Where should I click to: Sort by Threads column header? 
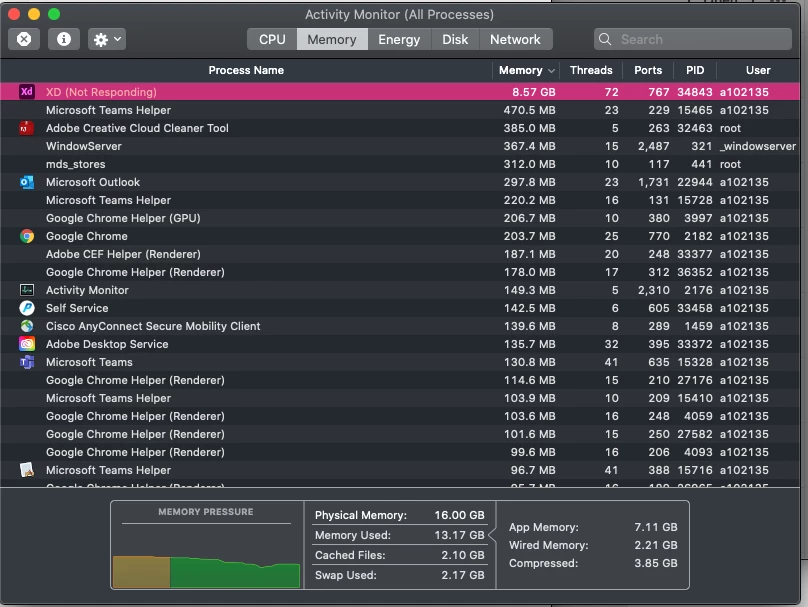591,70
